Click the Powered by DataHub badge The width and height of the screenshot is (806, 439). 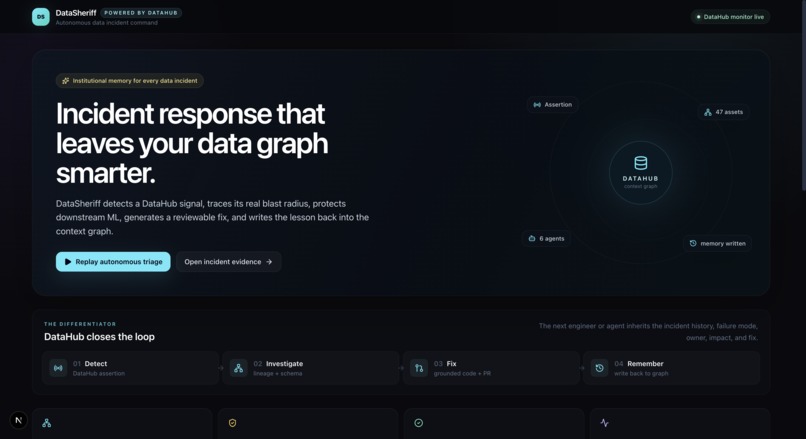click(x=141, y=13)
